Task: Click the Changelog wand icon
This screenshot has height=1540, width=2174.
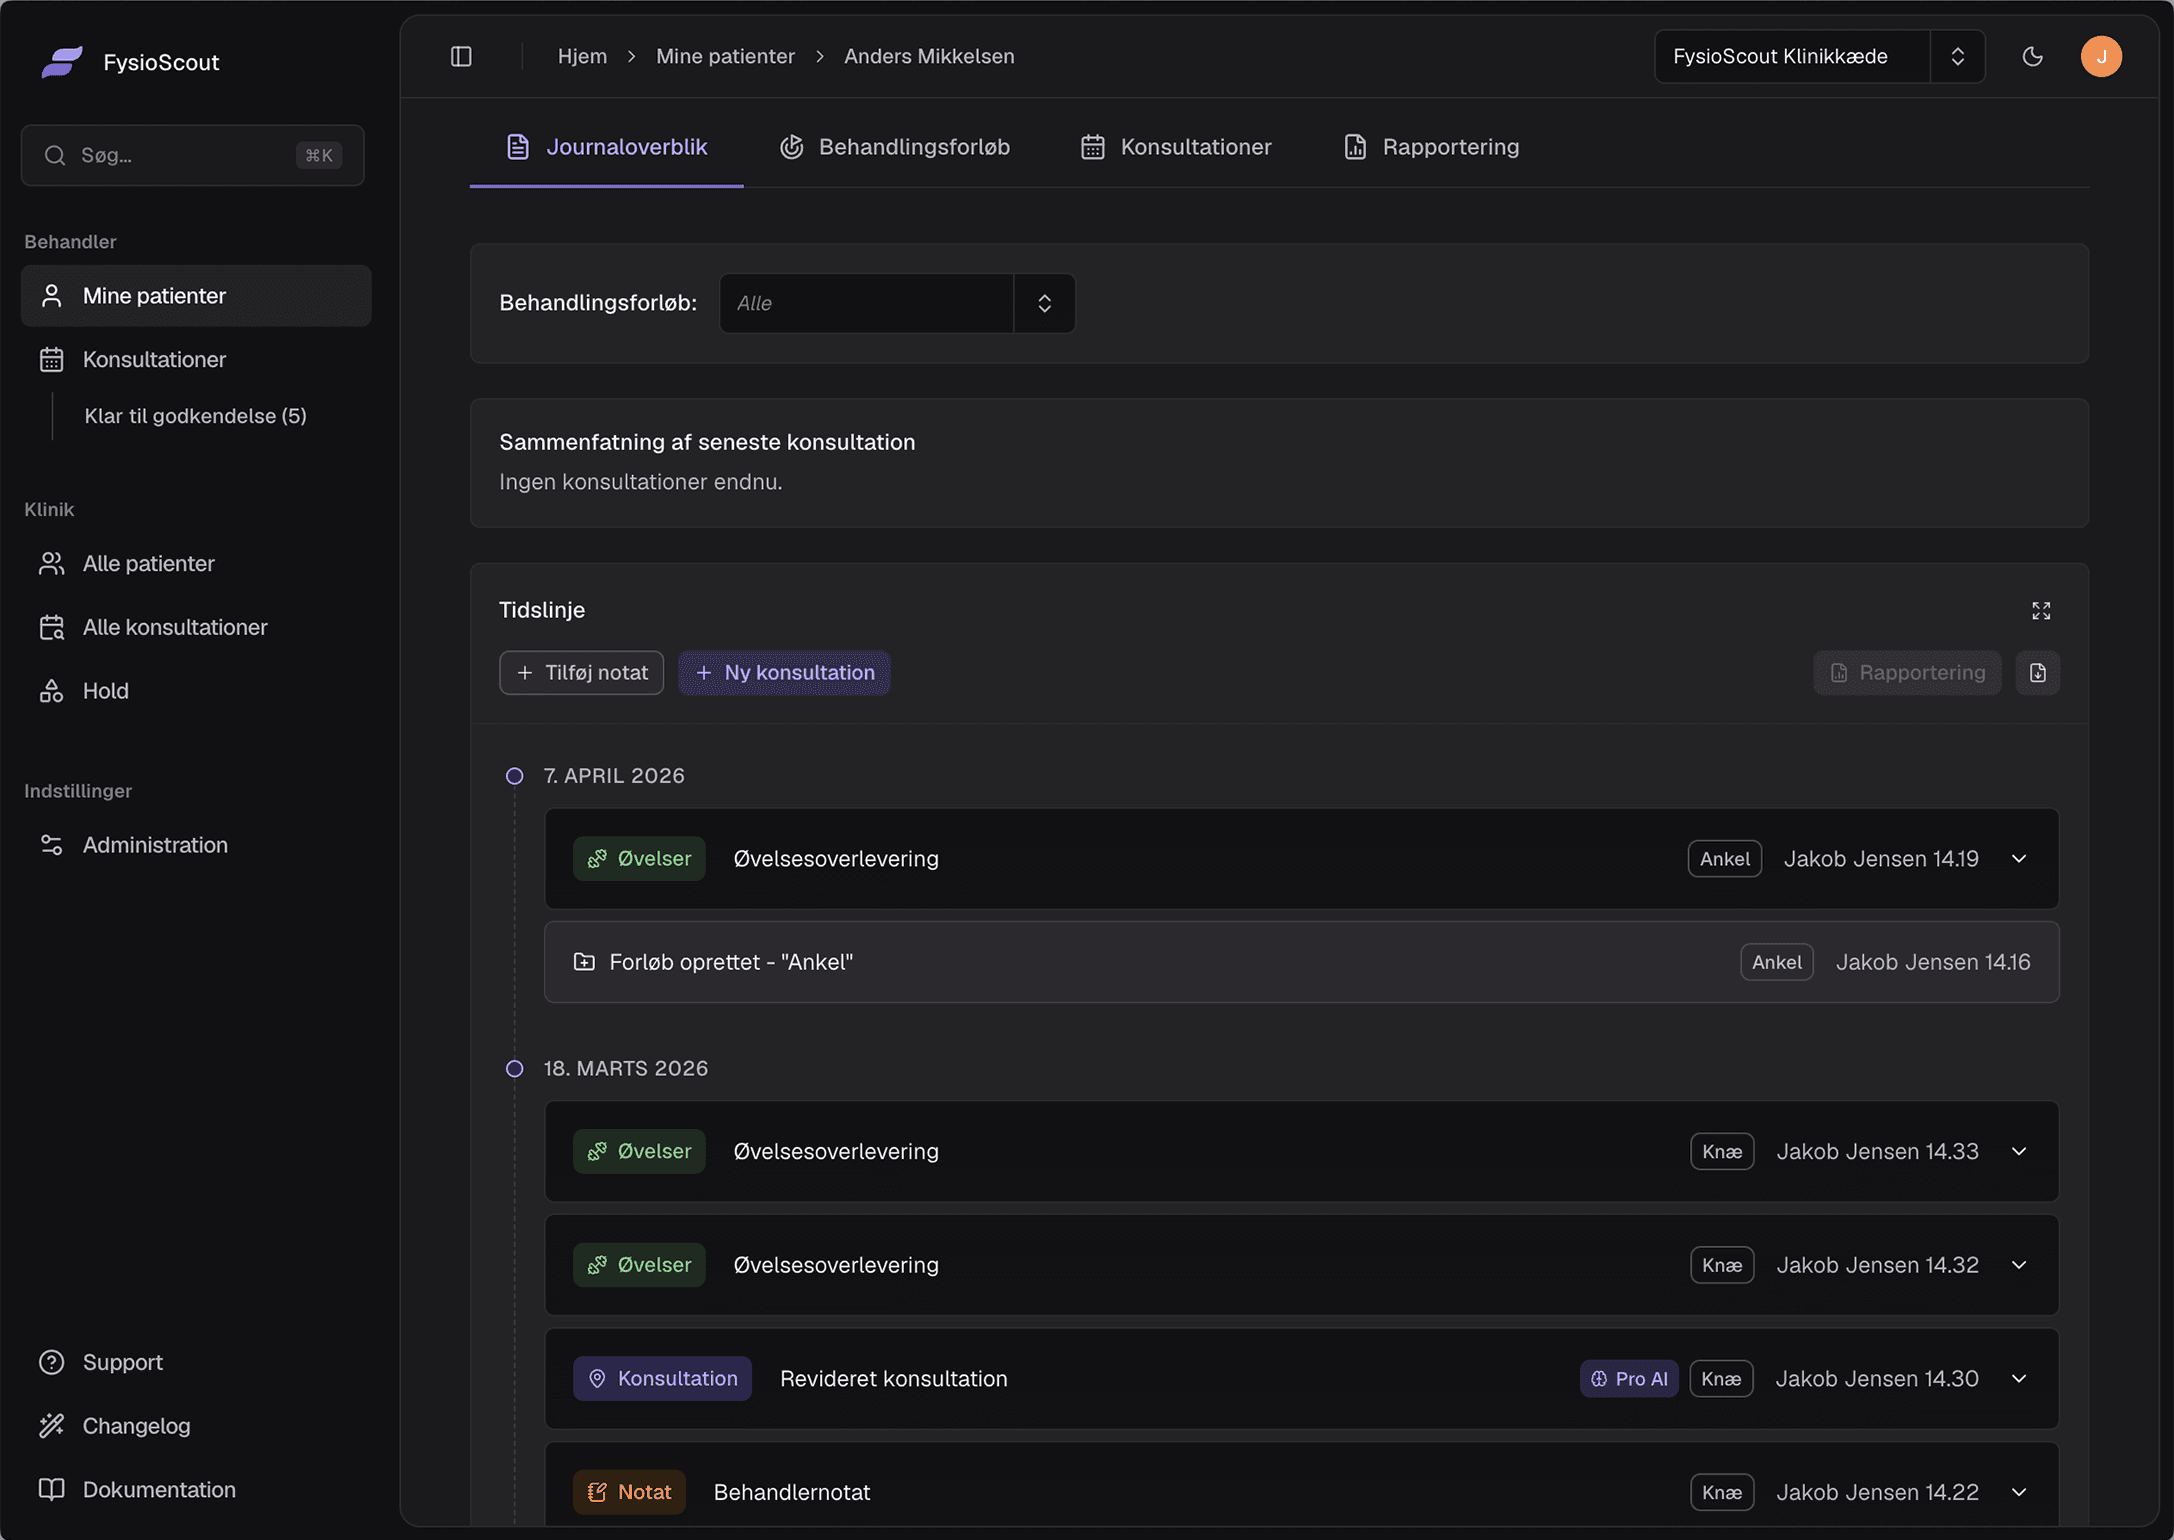Action: [51, 1426]
